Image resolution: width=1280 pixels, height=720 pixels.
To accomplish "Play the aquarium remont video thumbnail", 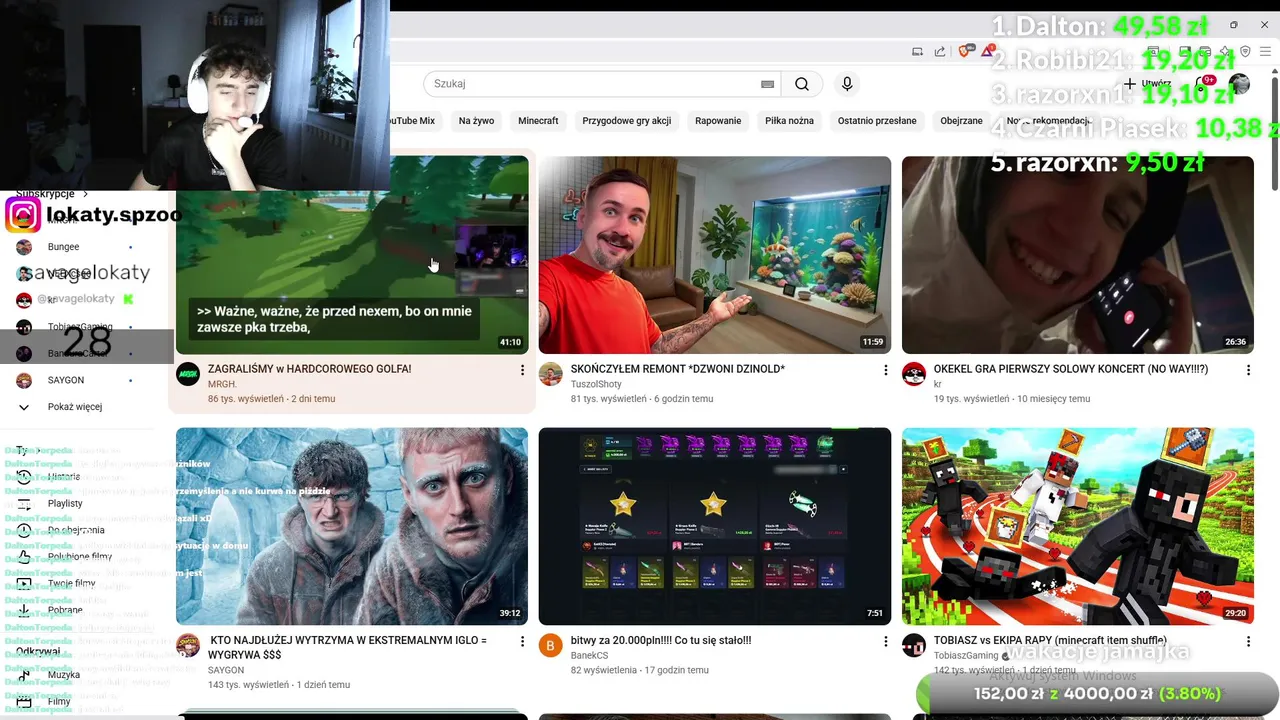I will 715,255.
